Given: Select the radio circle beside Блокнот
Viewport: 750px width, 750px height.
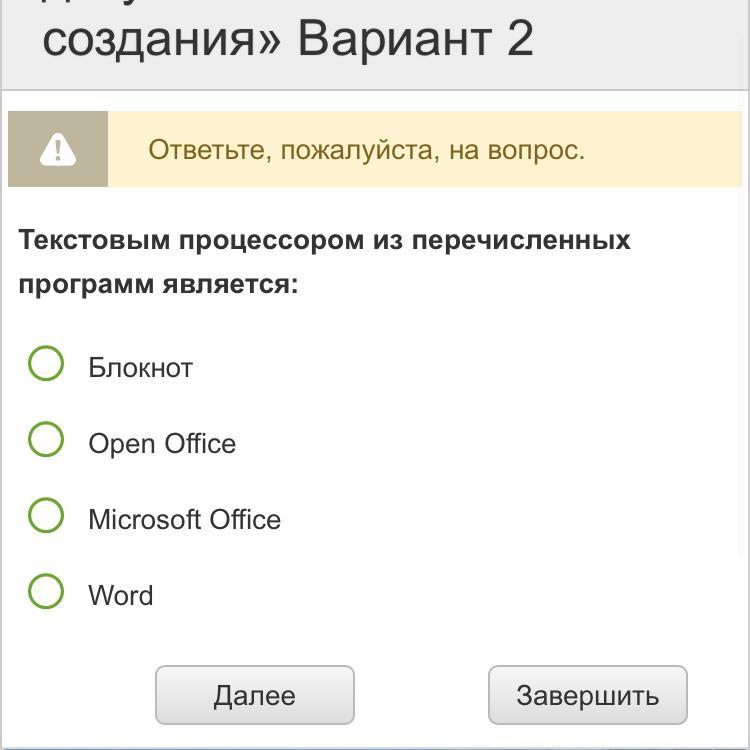Looking at the screenshot, I should tap(46, 364).
